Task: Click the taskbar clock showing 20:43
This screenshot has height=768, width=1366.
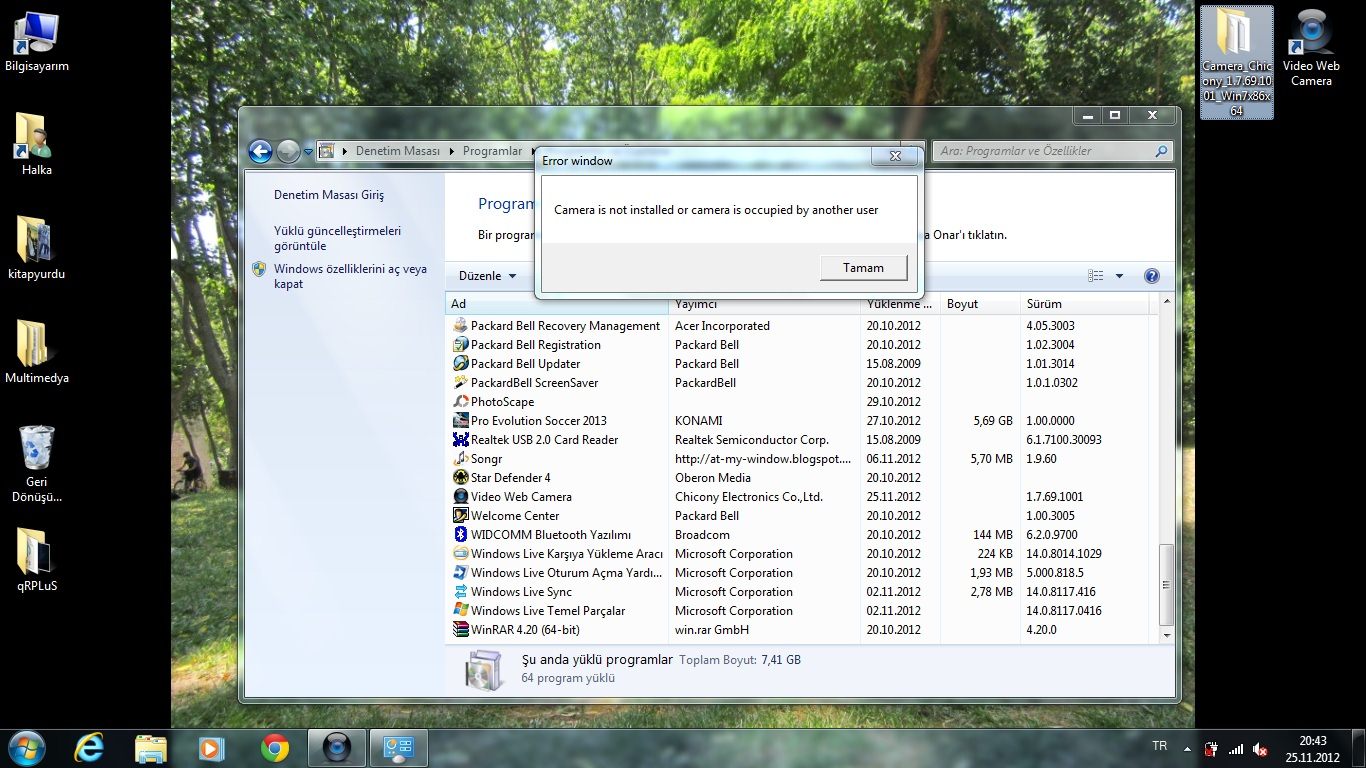Action: click(1312, 749)
